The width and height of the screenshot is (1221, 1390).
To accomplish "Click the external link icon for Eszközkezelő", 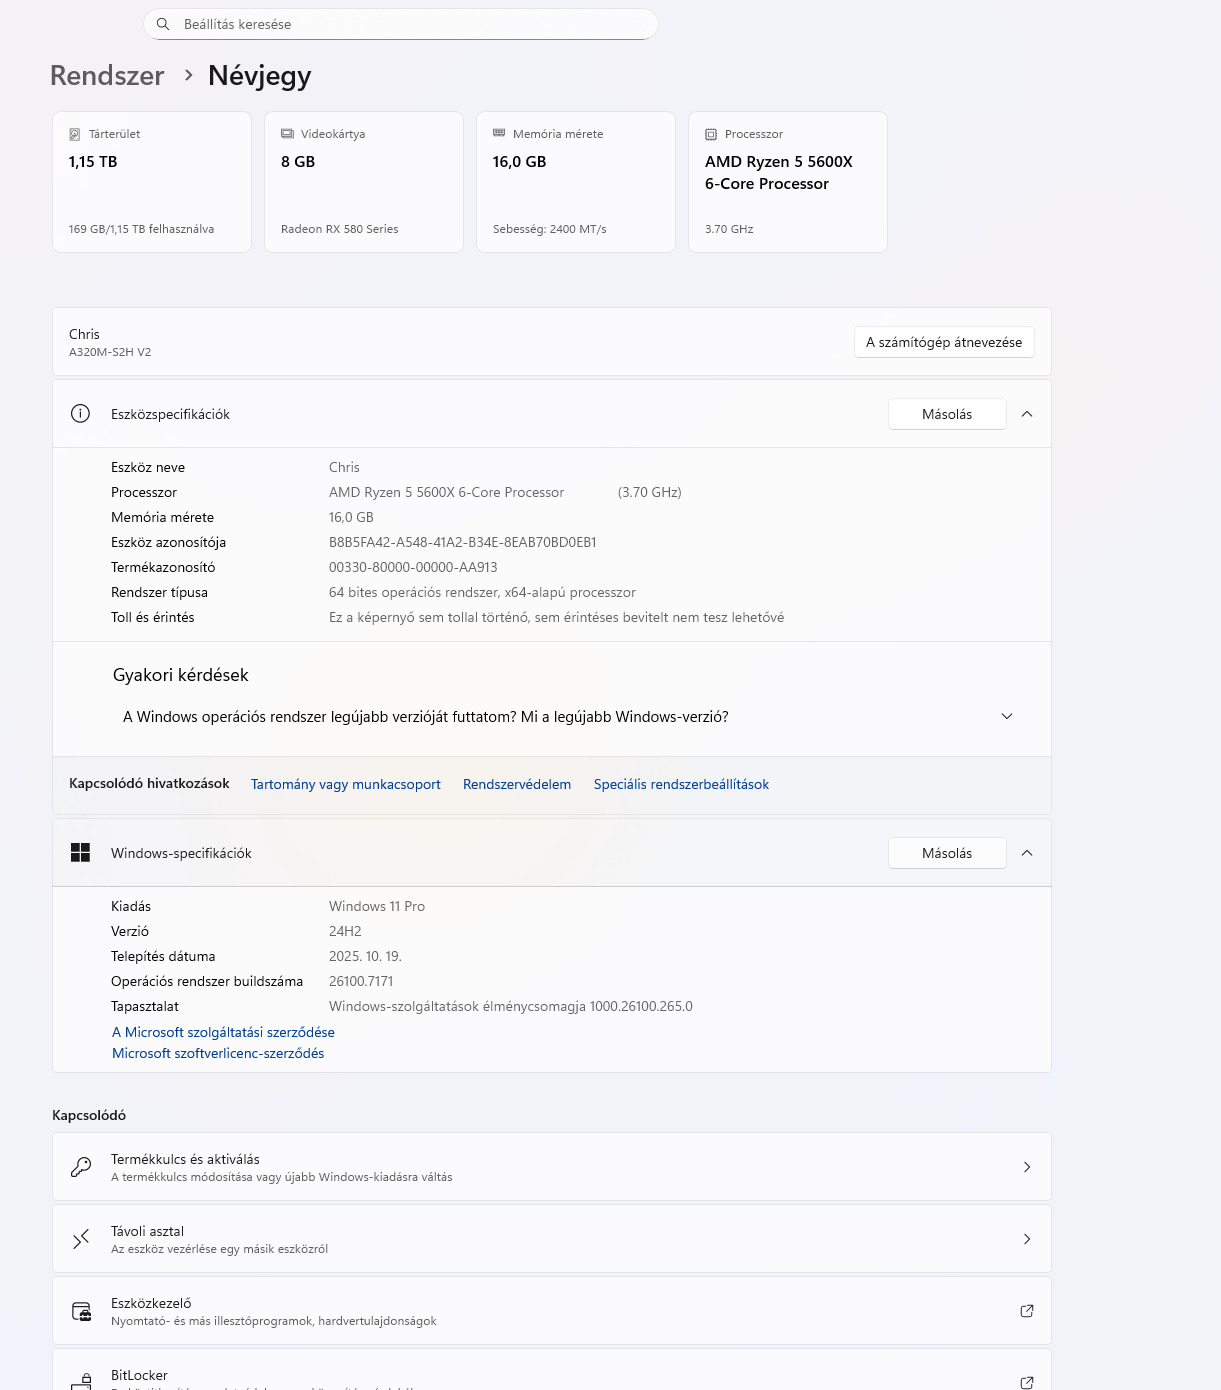I will coord(1026,1311).
